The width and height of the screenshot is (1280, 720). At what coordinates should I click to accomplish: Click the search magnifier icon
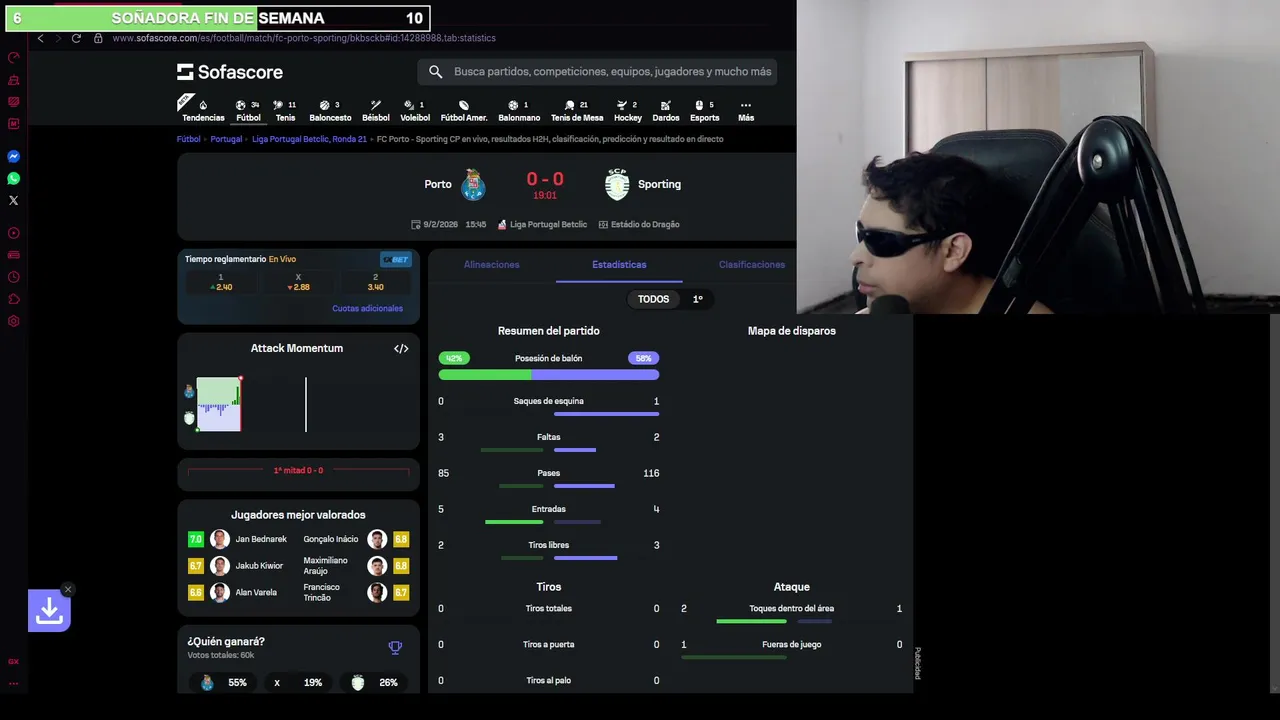click(x=435, y=72)
